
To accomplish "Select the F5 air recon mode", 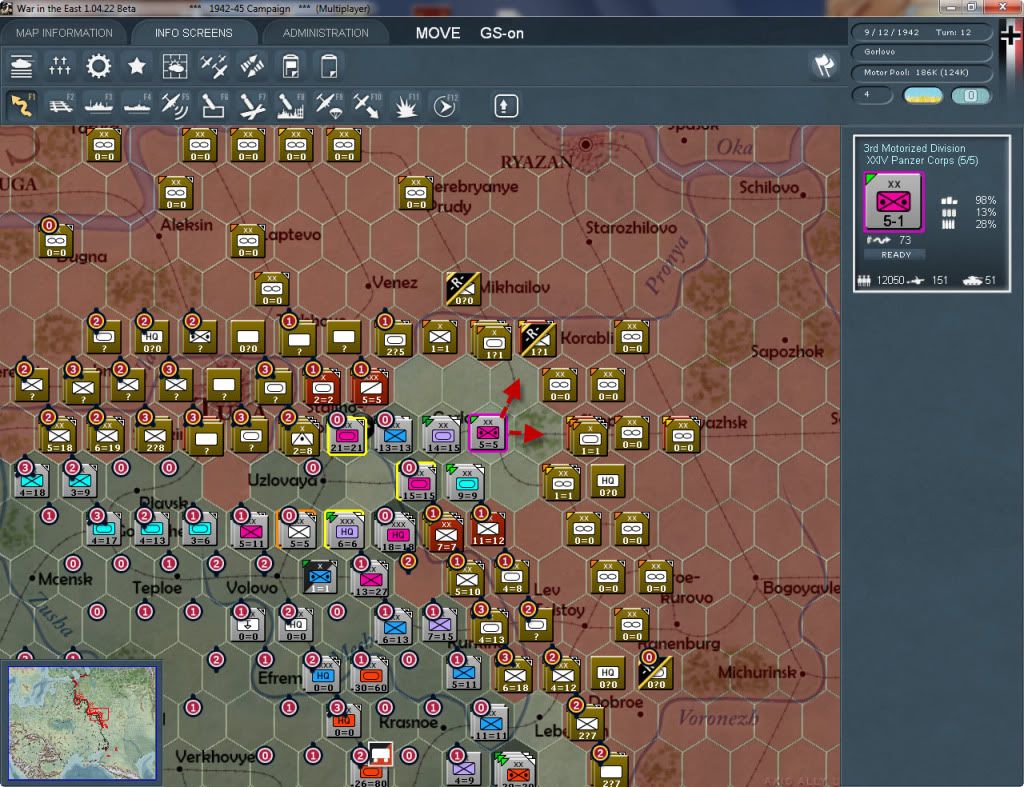I will [175, 105].
